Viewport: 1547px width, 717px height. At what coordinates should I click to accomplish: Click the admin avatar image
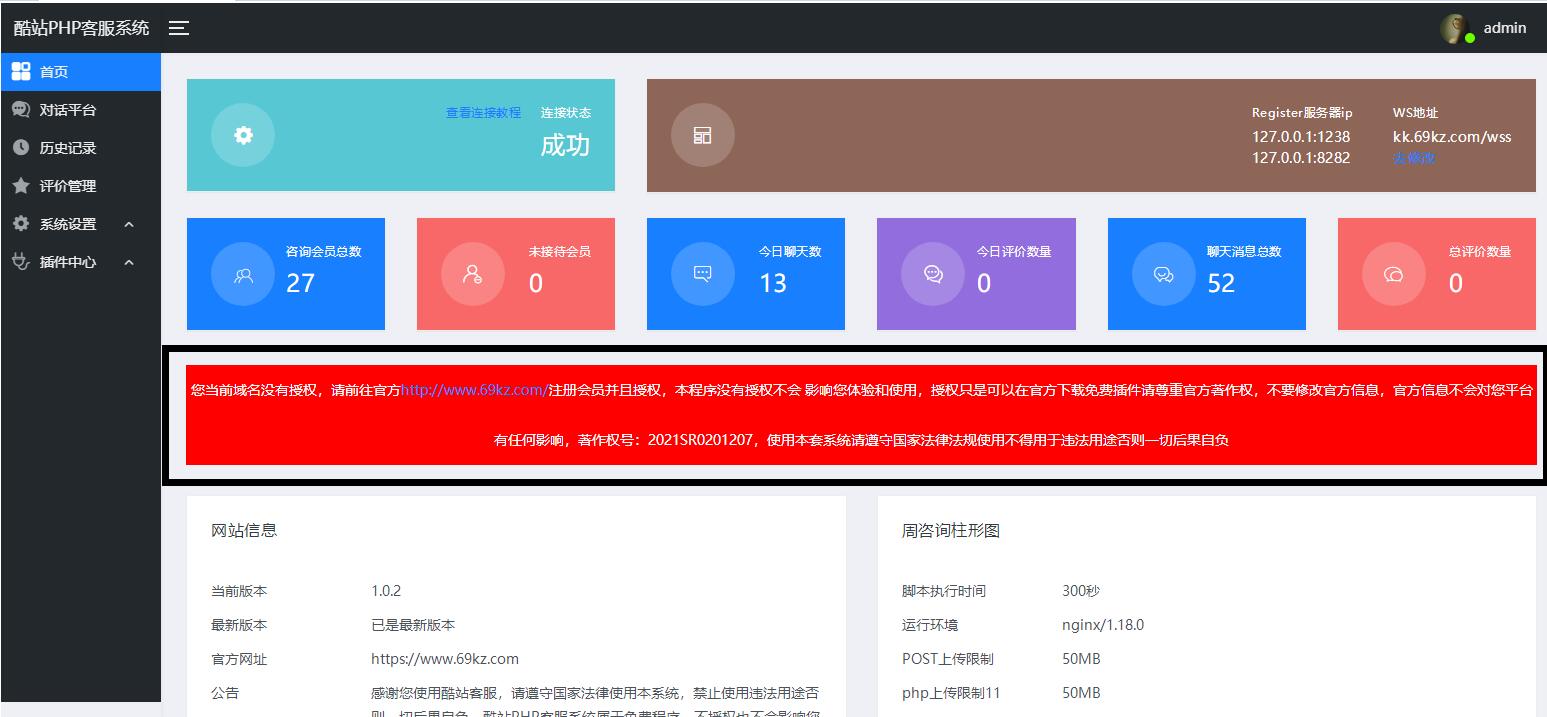[1453, 29]
